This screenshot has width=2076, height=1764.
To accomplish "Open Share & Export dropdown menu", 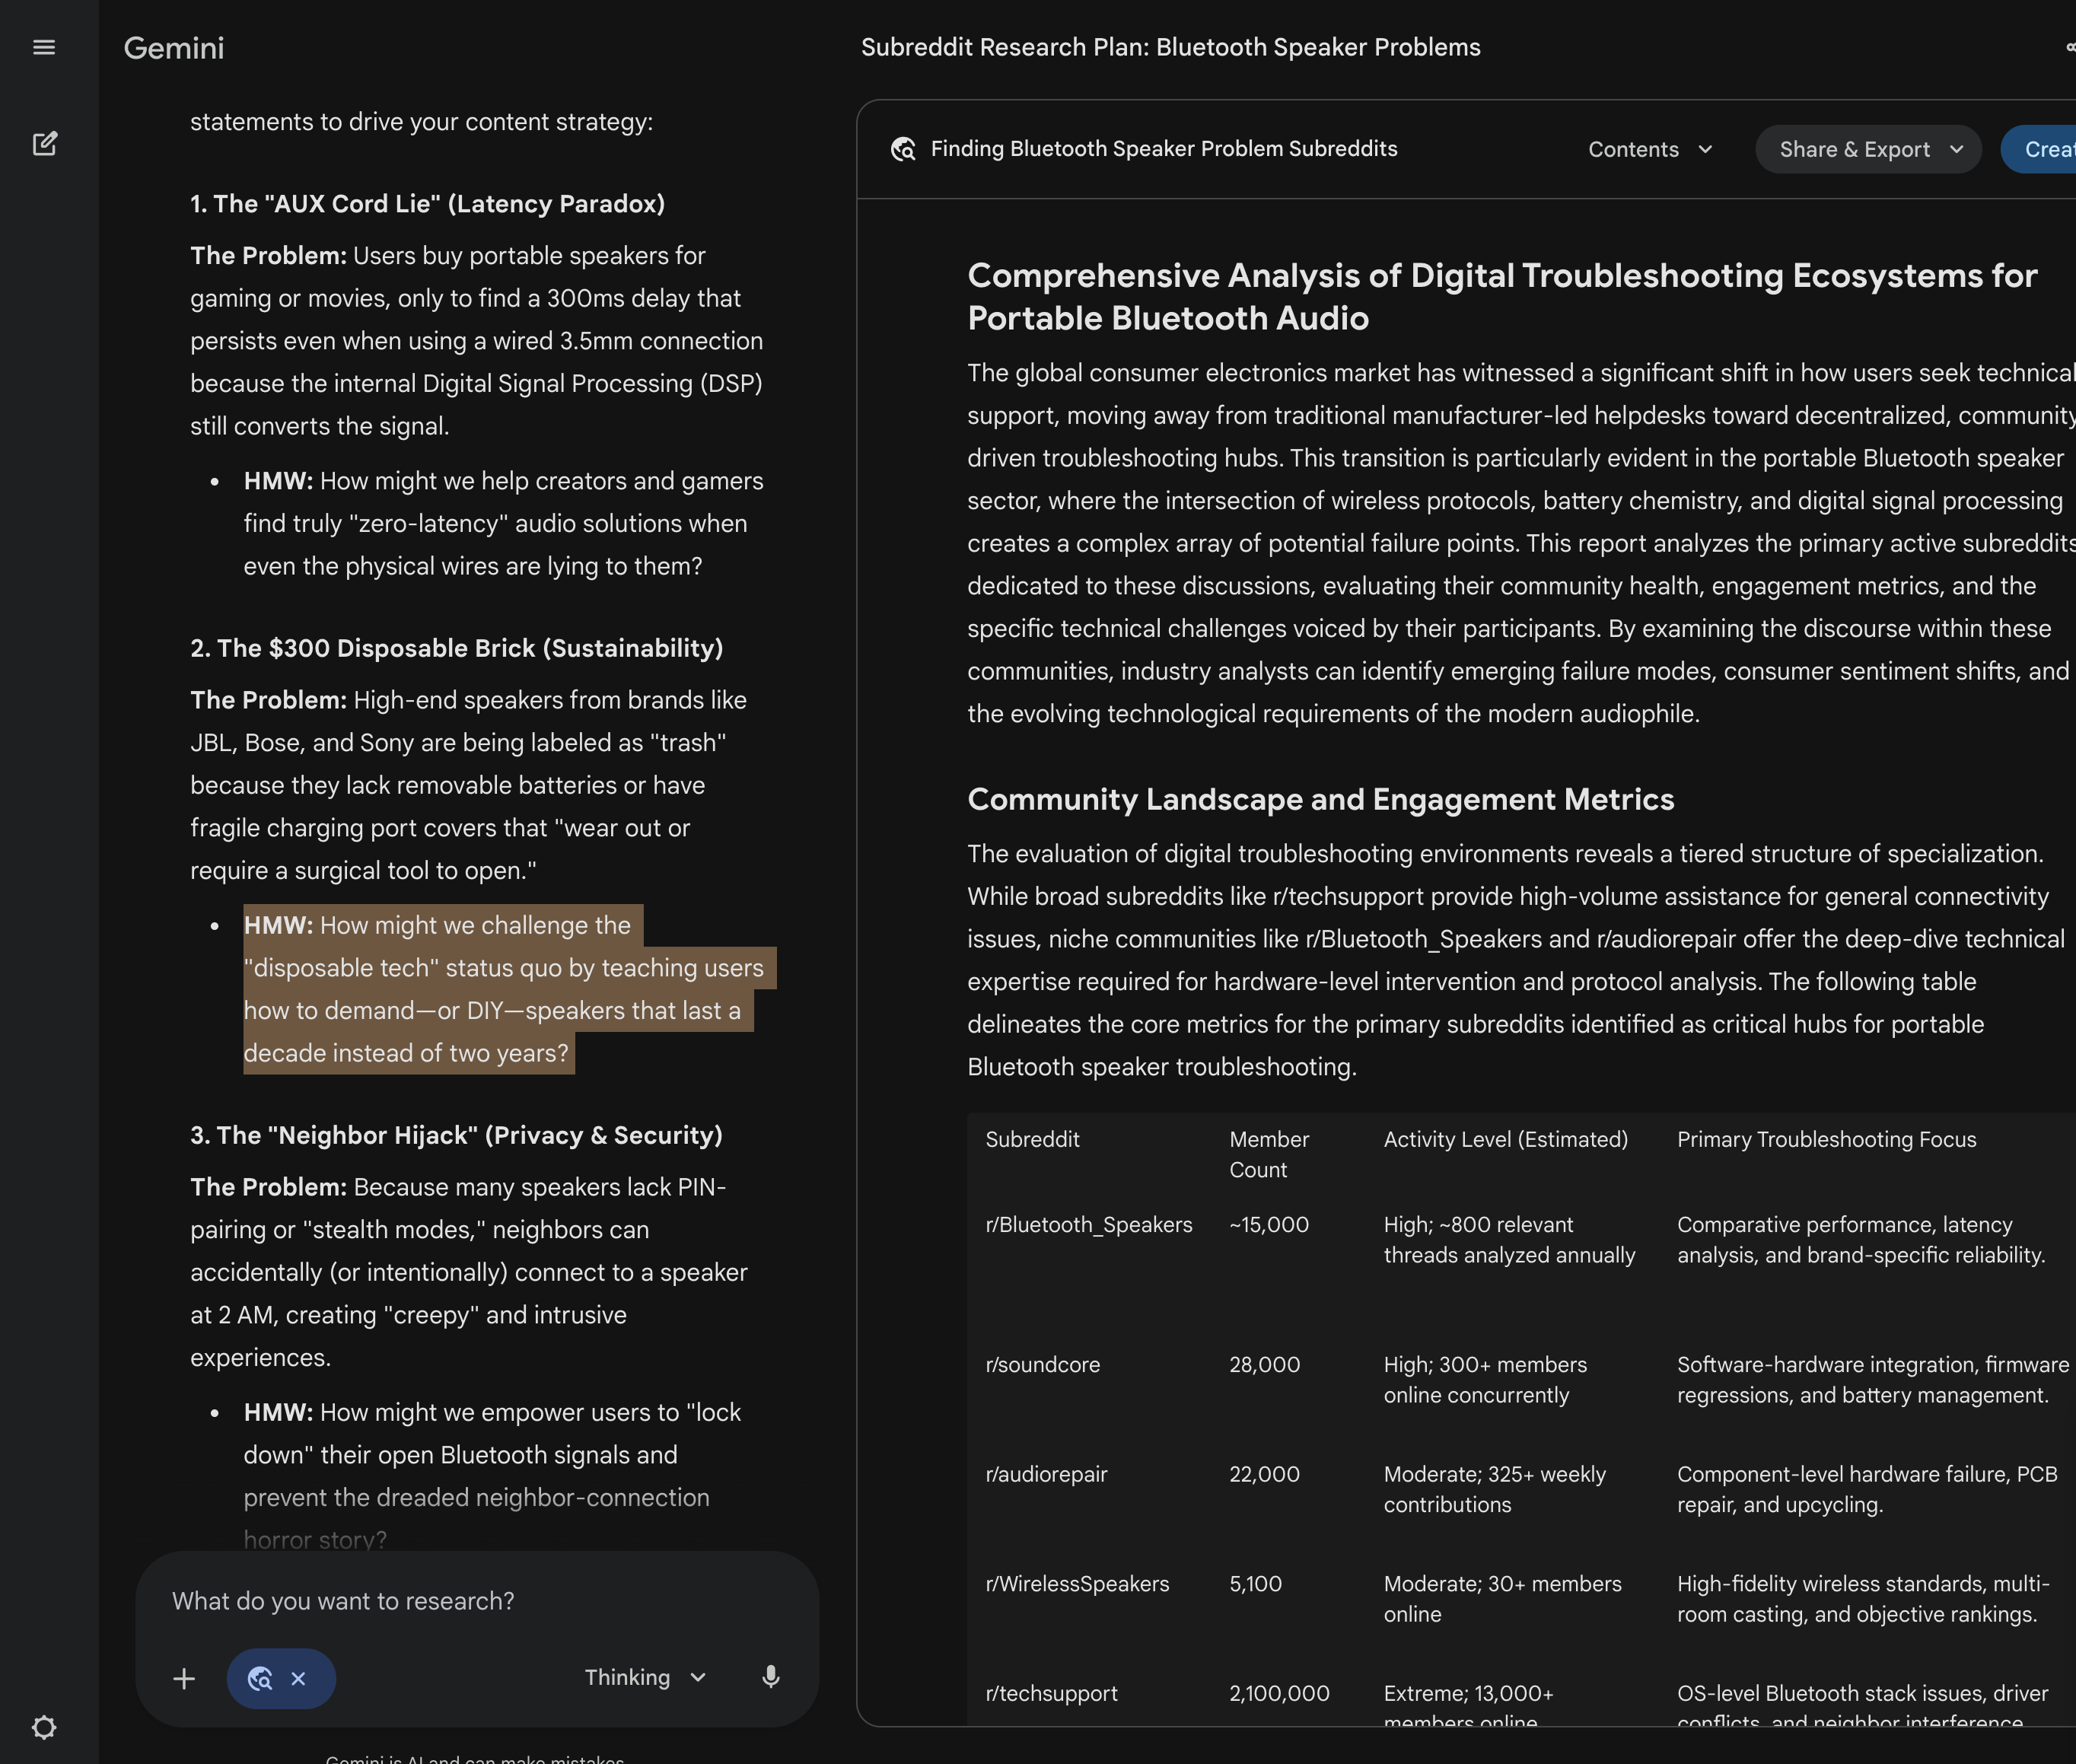I will coord(1867,149).
